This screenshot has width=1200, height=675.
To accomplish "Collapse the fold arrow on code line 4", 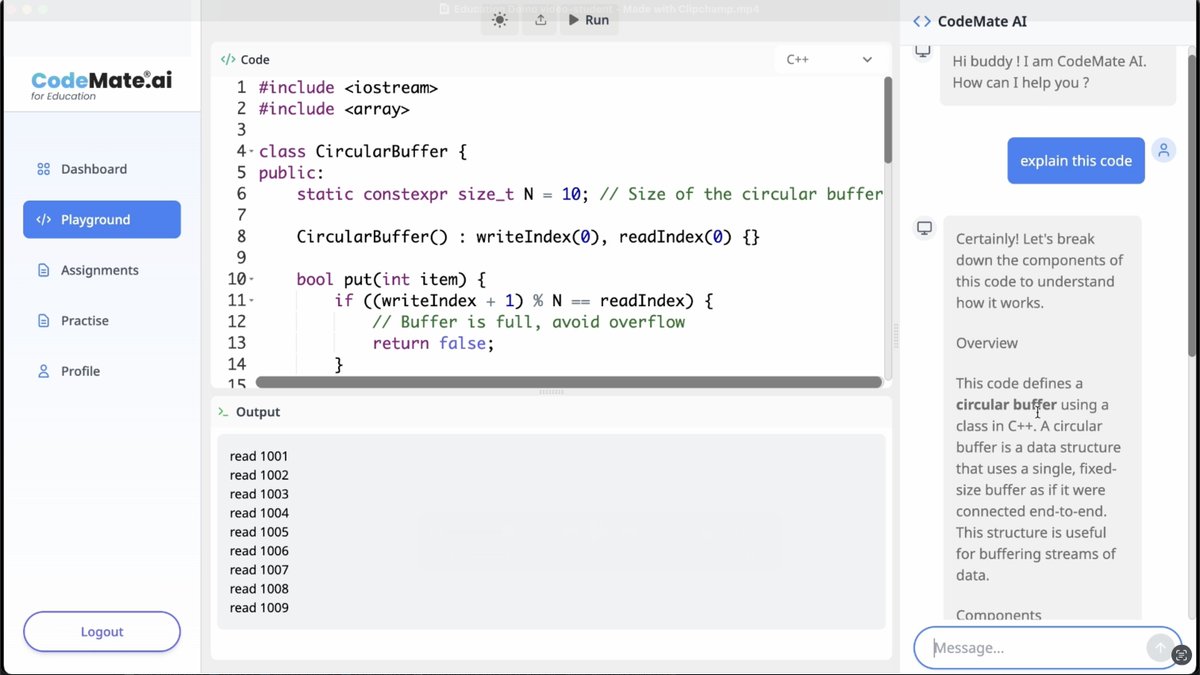I will click(251, 152).
